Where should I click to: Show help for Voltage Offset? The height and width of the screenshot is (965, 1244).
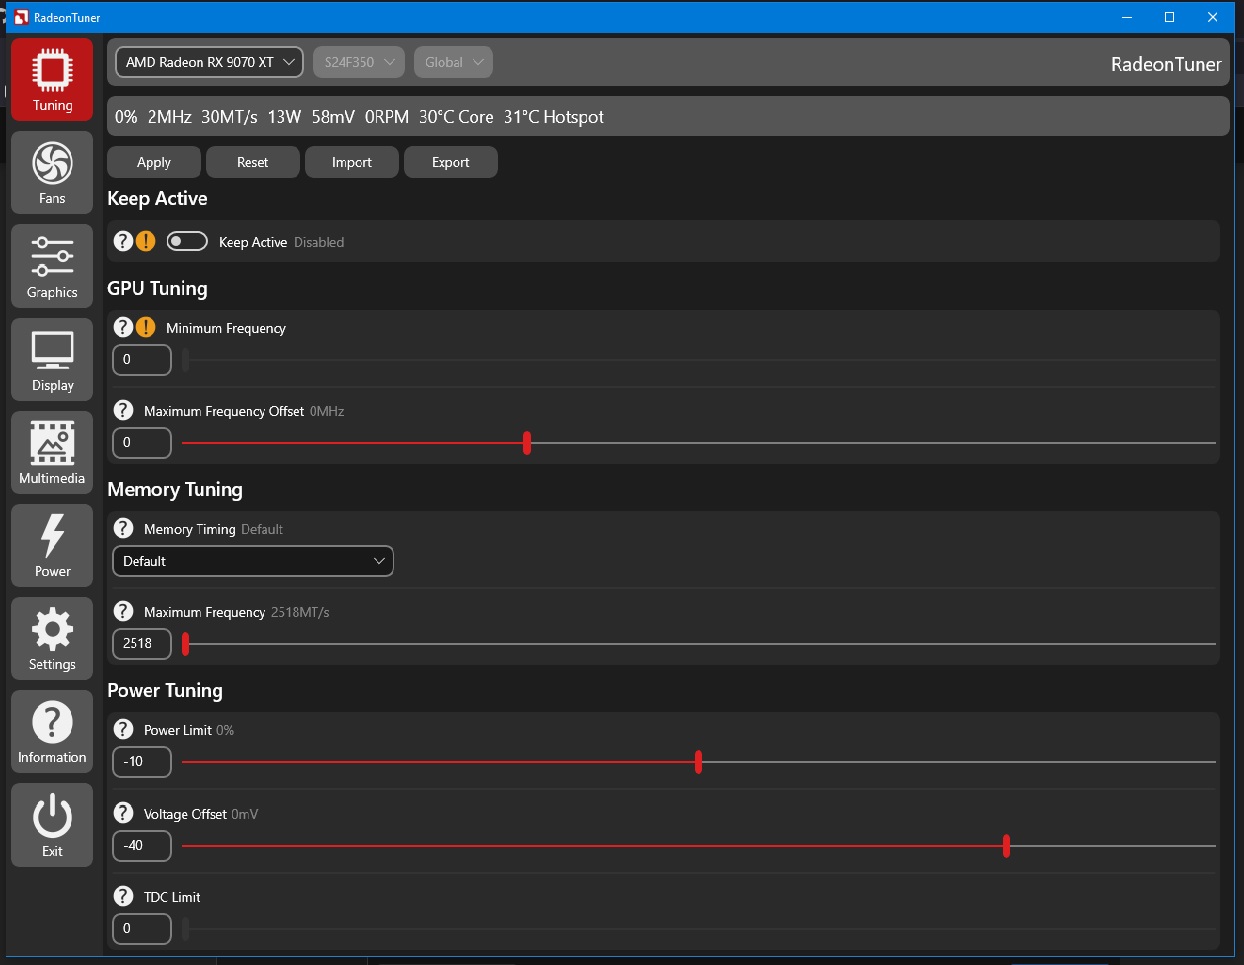click(x=123, y=813)
